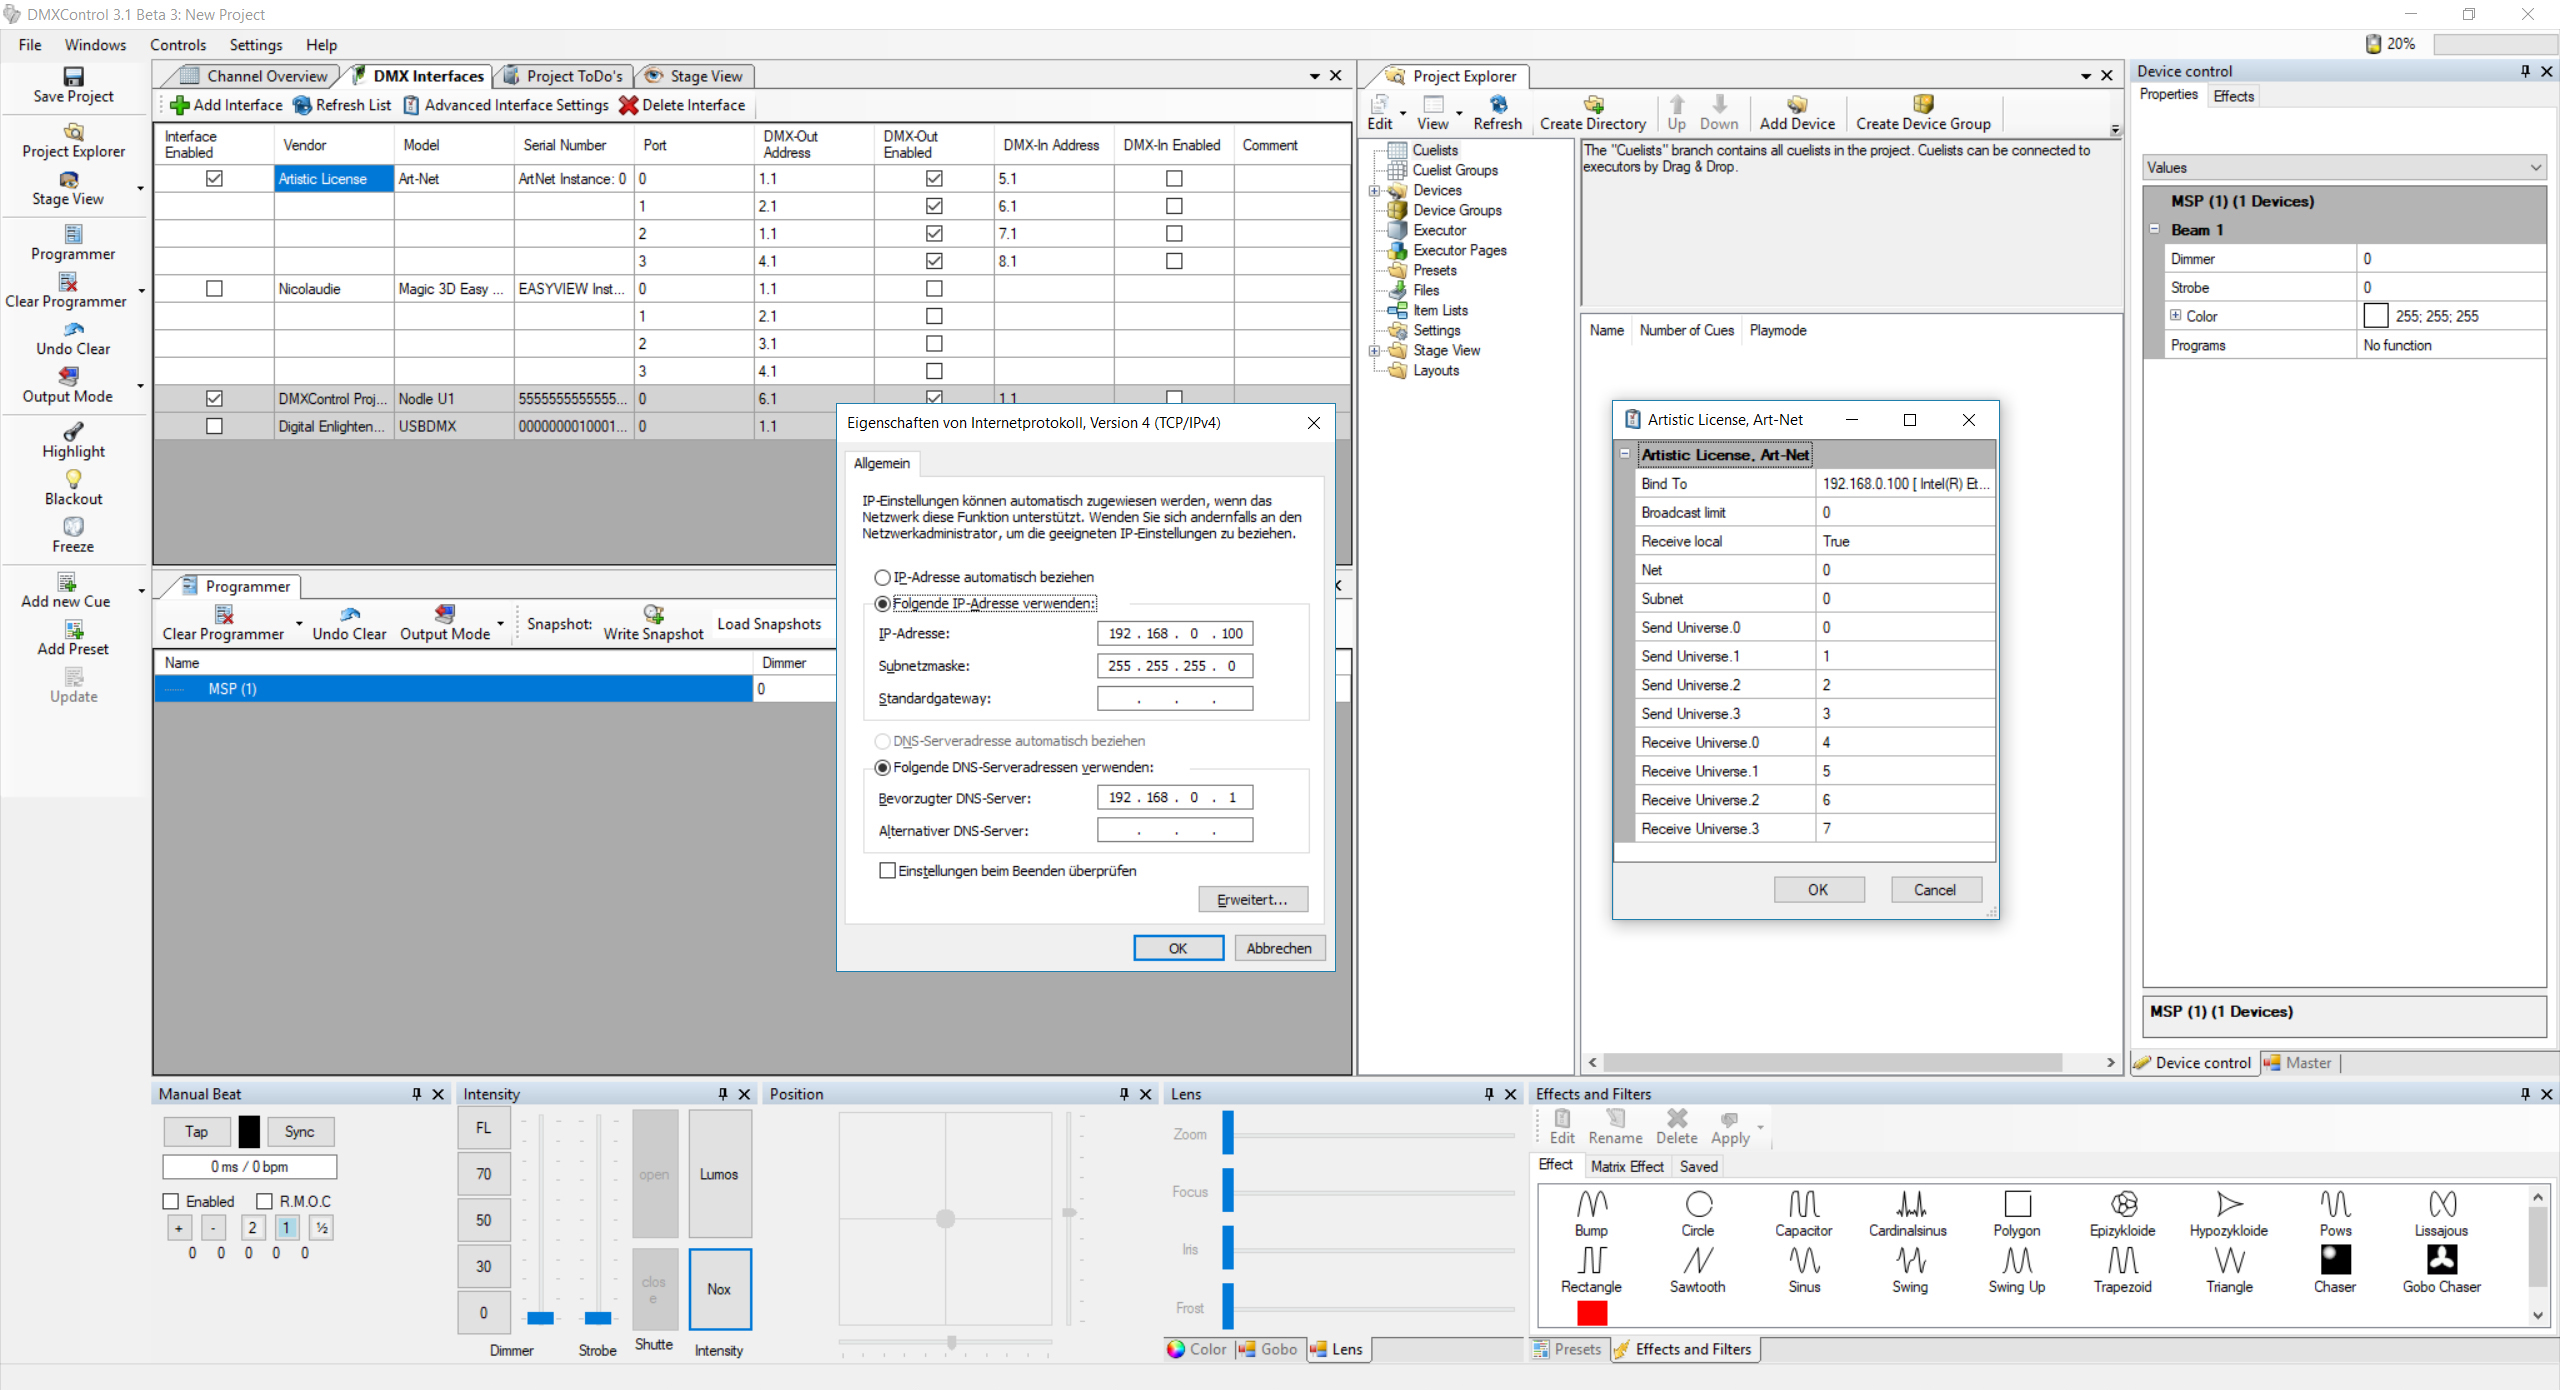Select the Gobo Chaser effect
The image size is (2560, 1390).
tap(2441, 1260)
